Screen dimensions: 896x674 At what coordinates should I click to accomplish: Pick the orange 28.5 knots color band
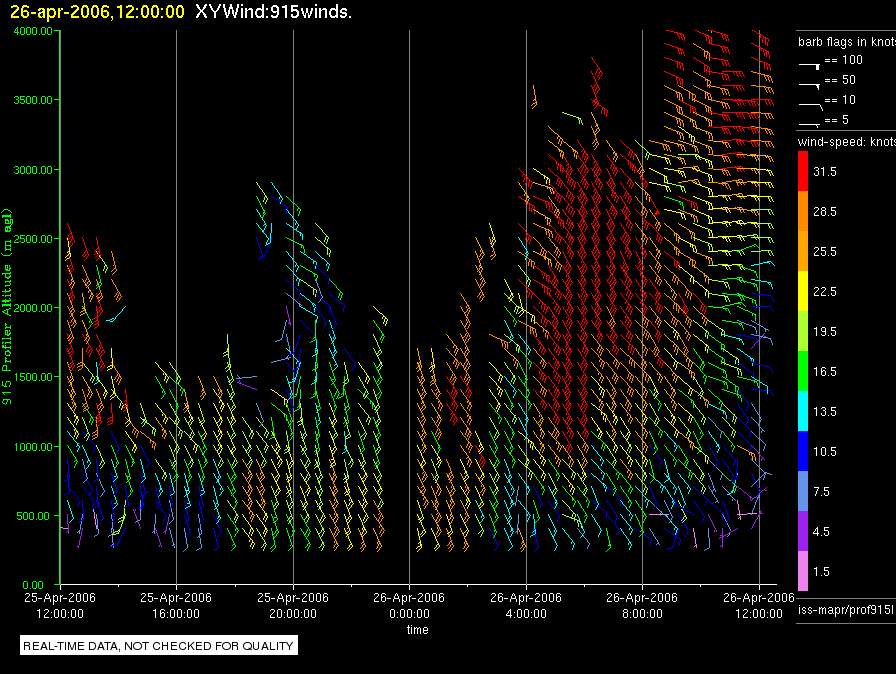click(x=802, y=212)
